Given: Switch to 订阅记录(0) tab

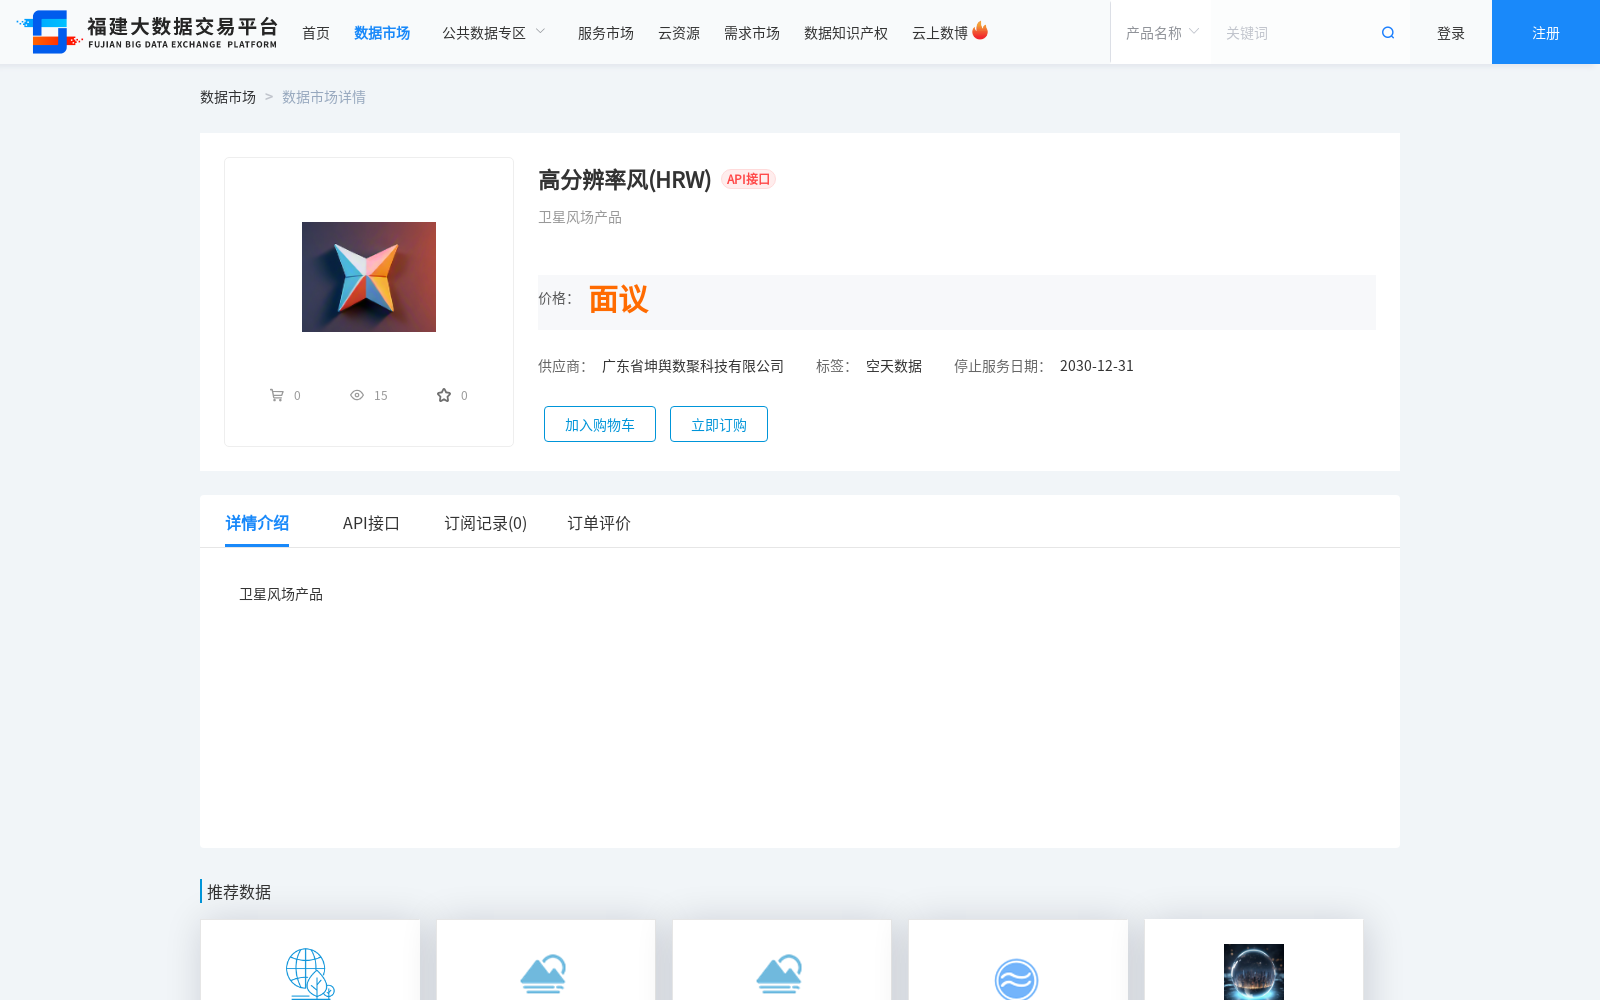Looking at the screenshot, I should coord(486,523).
